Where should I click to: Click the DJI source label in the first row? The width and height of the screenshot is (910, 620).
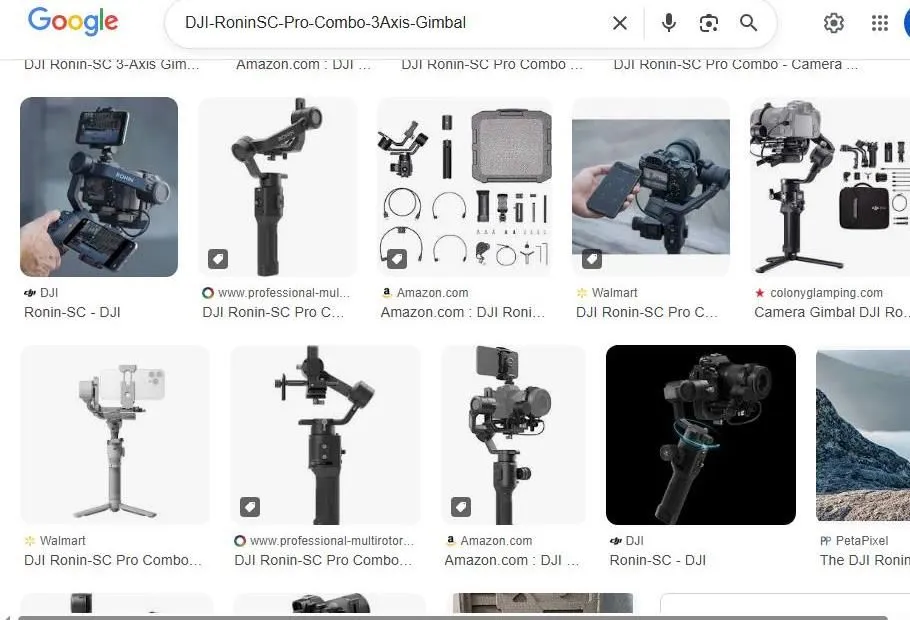(x=41, y=293)
